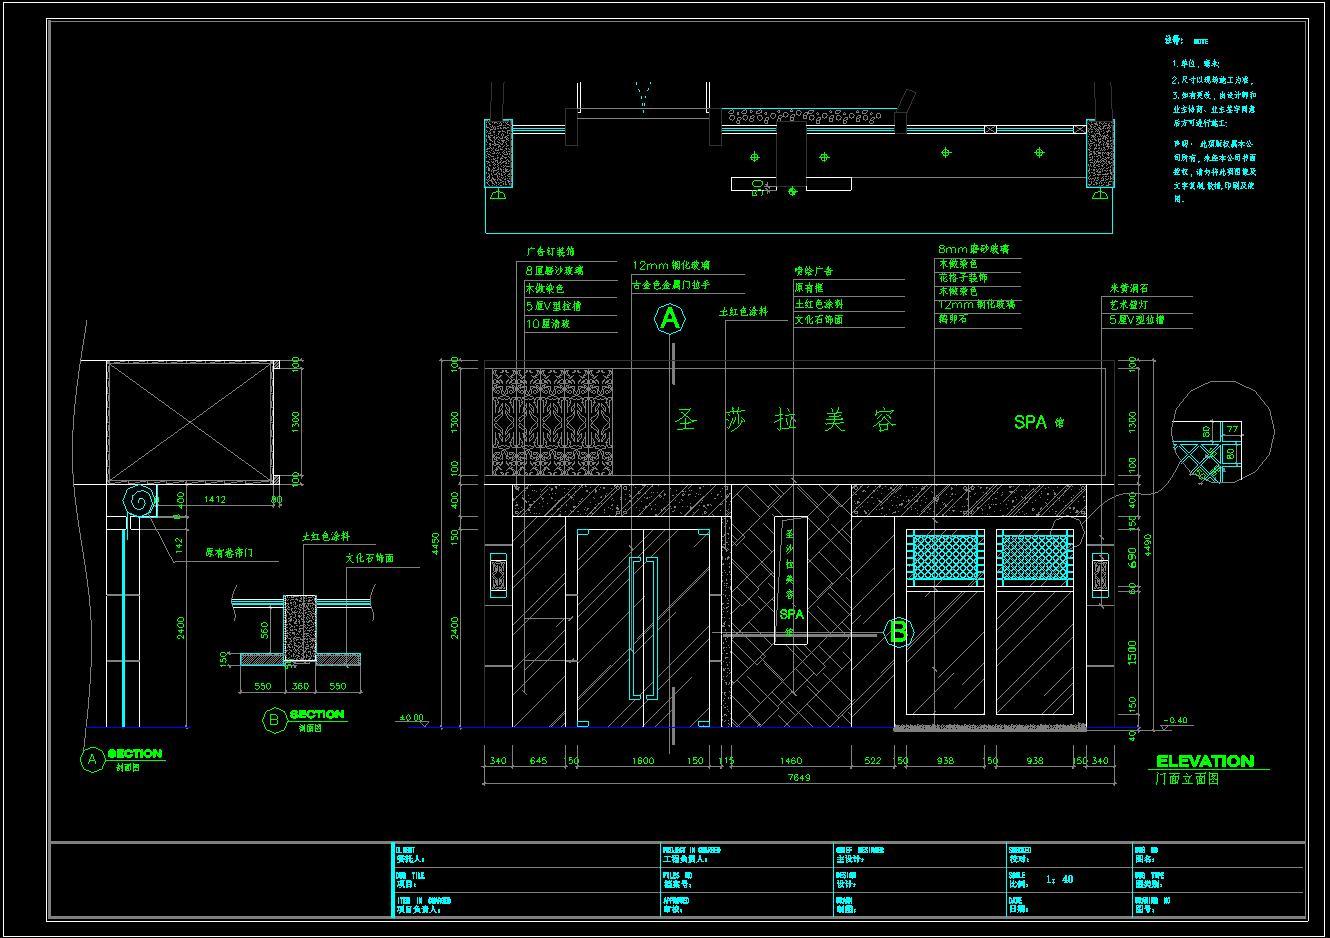Select the 10厘清玻 annotation
This screenshot has height=938, width=1330.
point(548,324)
